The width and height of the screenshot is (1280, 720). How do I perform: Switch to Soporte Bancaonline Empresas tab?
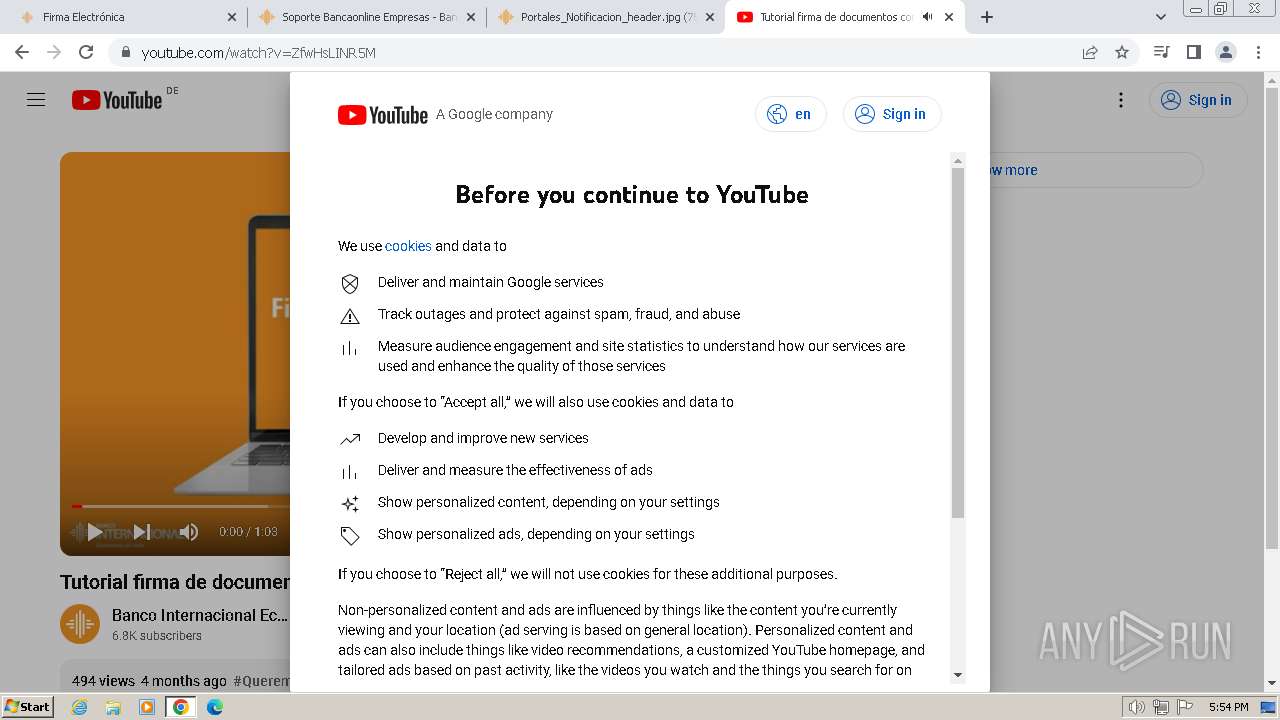365,17
